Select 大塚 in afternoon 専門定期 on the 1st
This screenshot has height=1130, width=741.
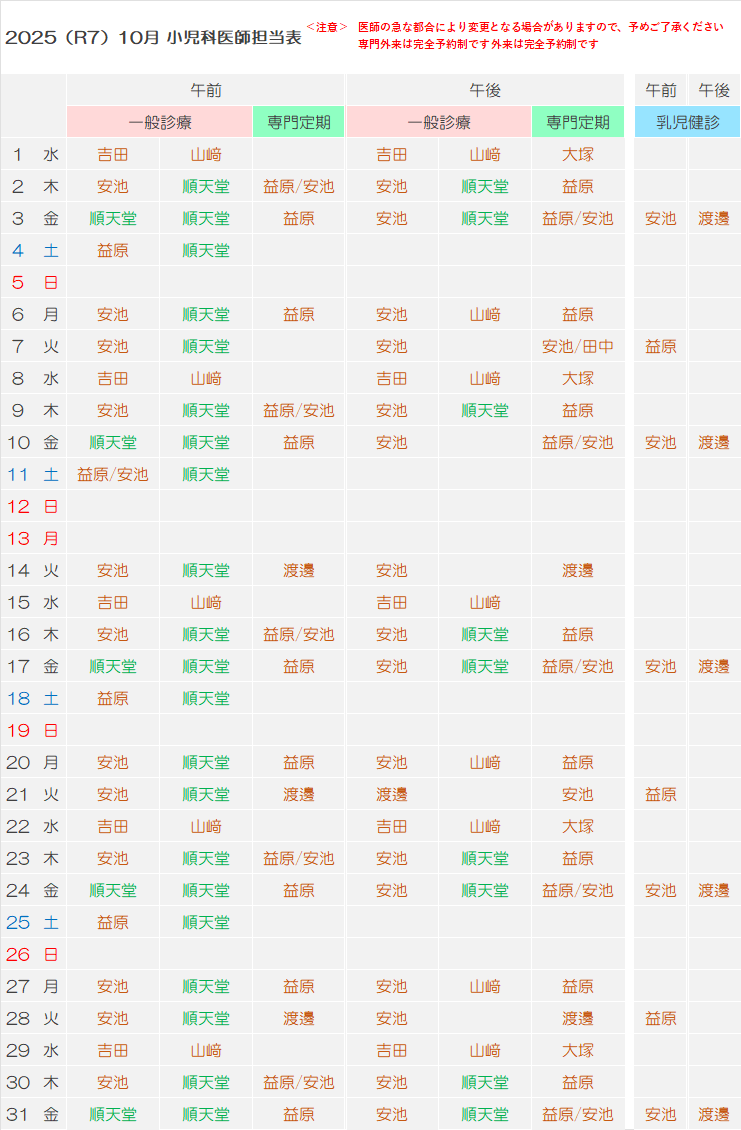pos(577,155)
